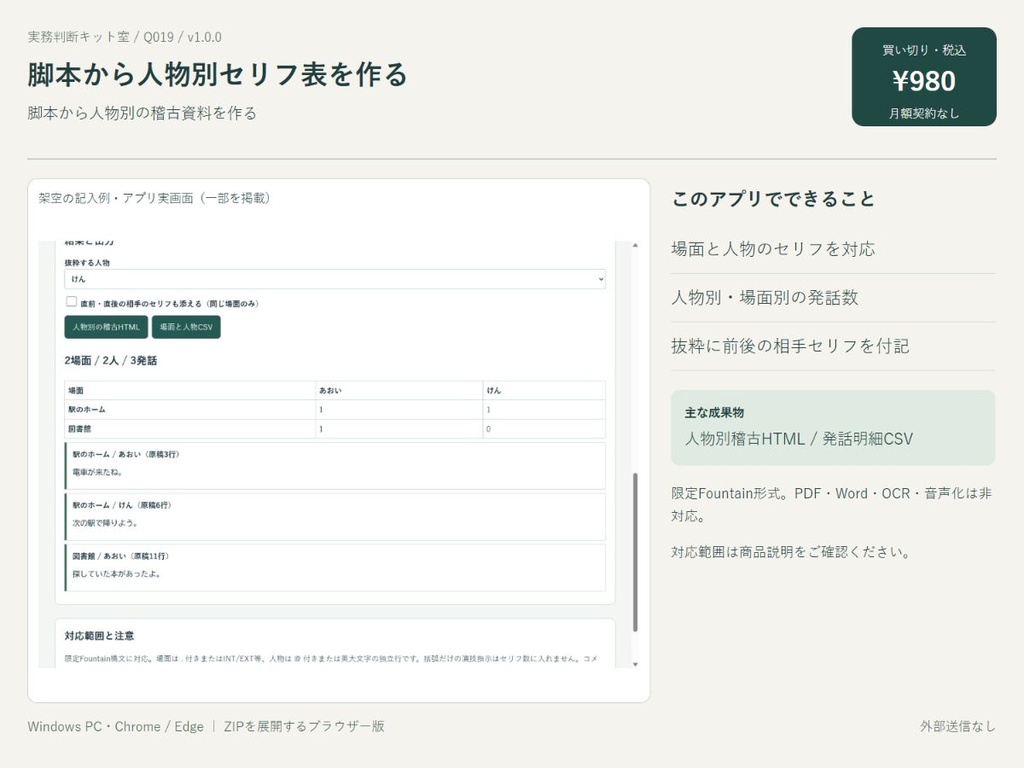Image resolution: width=1024 pixels, height=768 pixels.
Task: Click the feature 人物別・場面別の発話数
Action: tap(765, 298)
